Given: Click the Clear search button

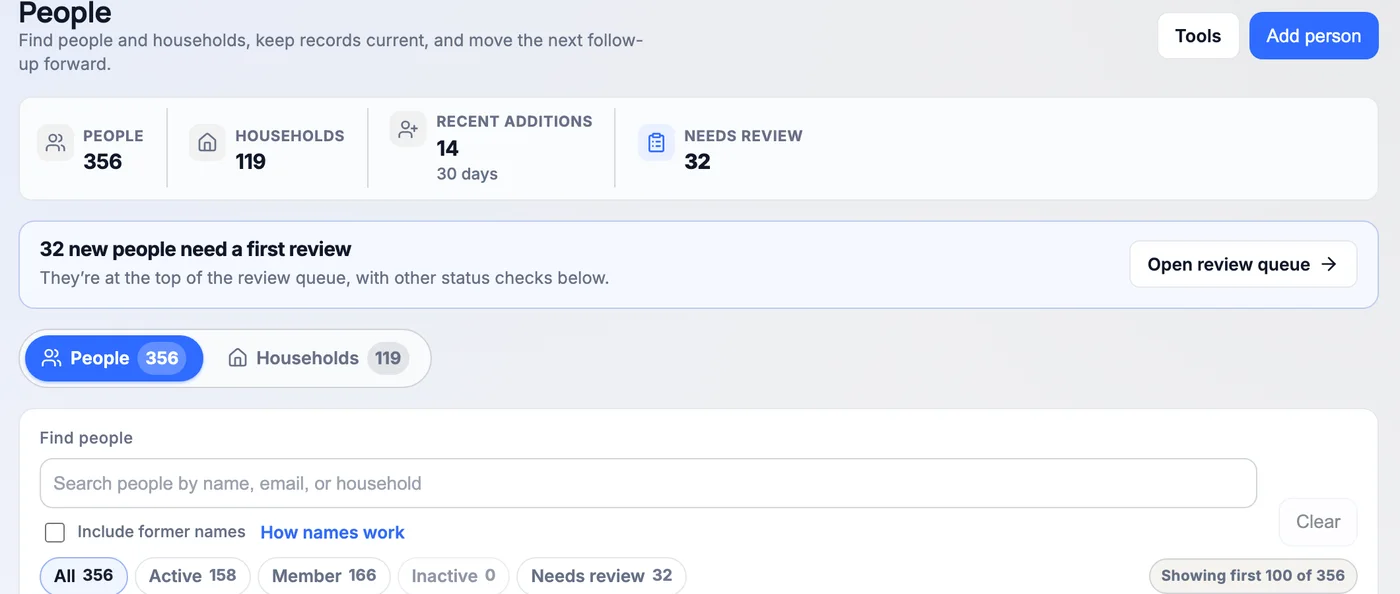Looking at the screenshot, I should point(1318,522).
